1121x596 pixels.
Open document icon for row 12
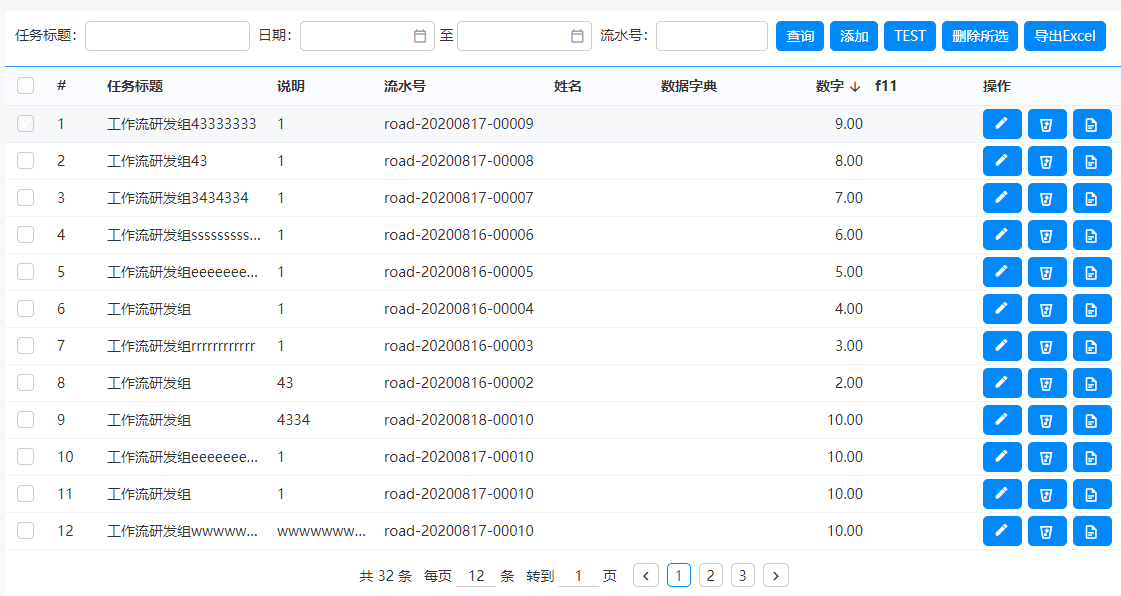1092,531
